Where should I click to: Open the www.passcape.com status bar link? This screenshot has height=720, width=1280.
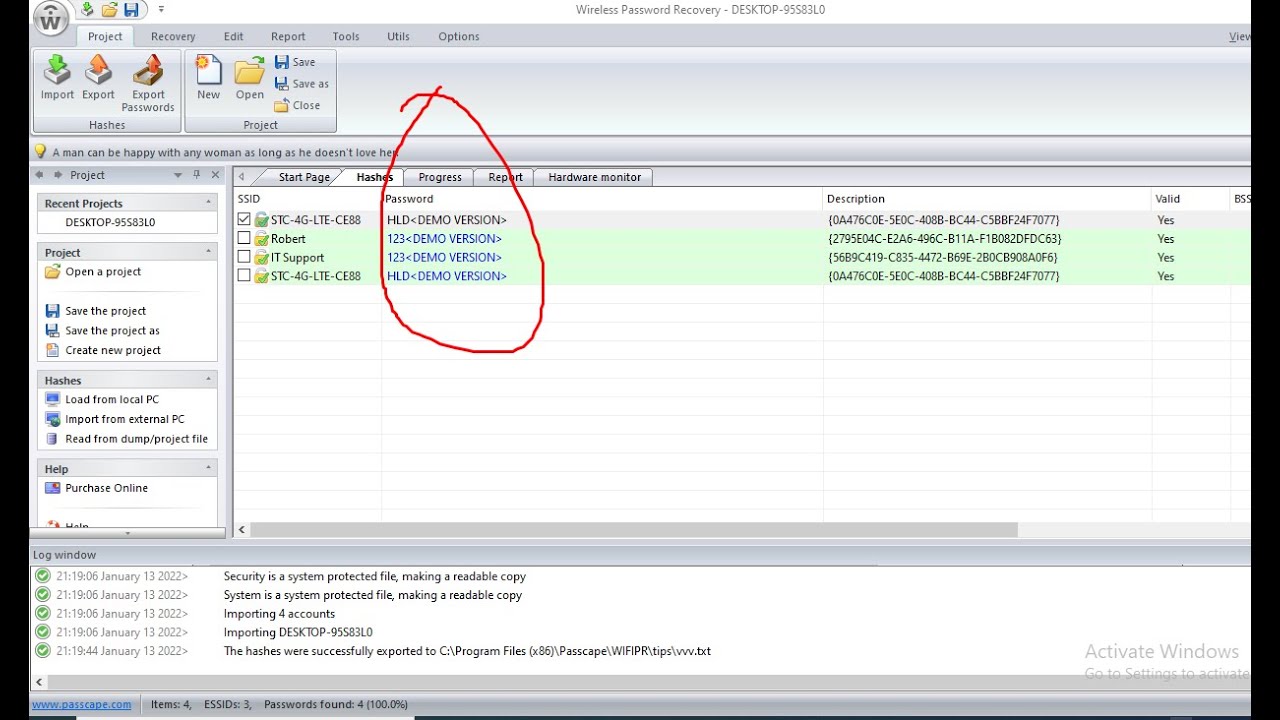(81, 705)
